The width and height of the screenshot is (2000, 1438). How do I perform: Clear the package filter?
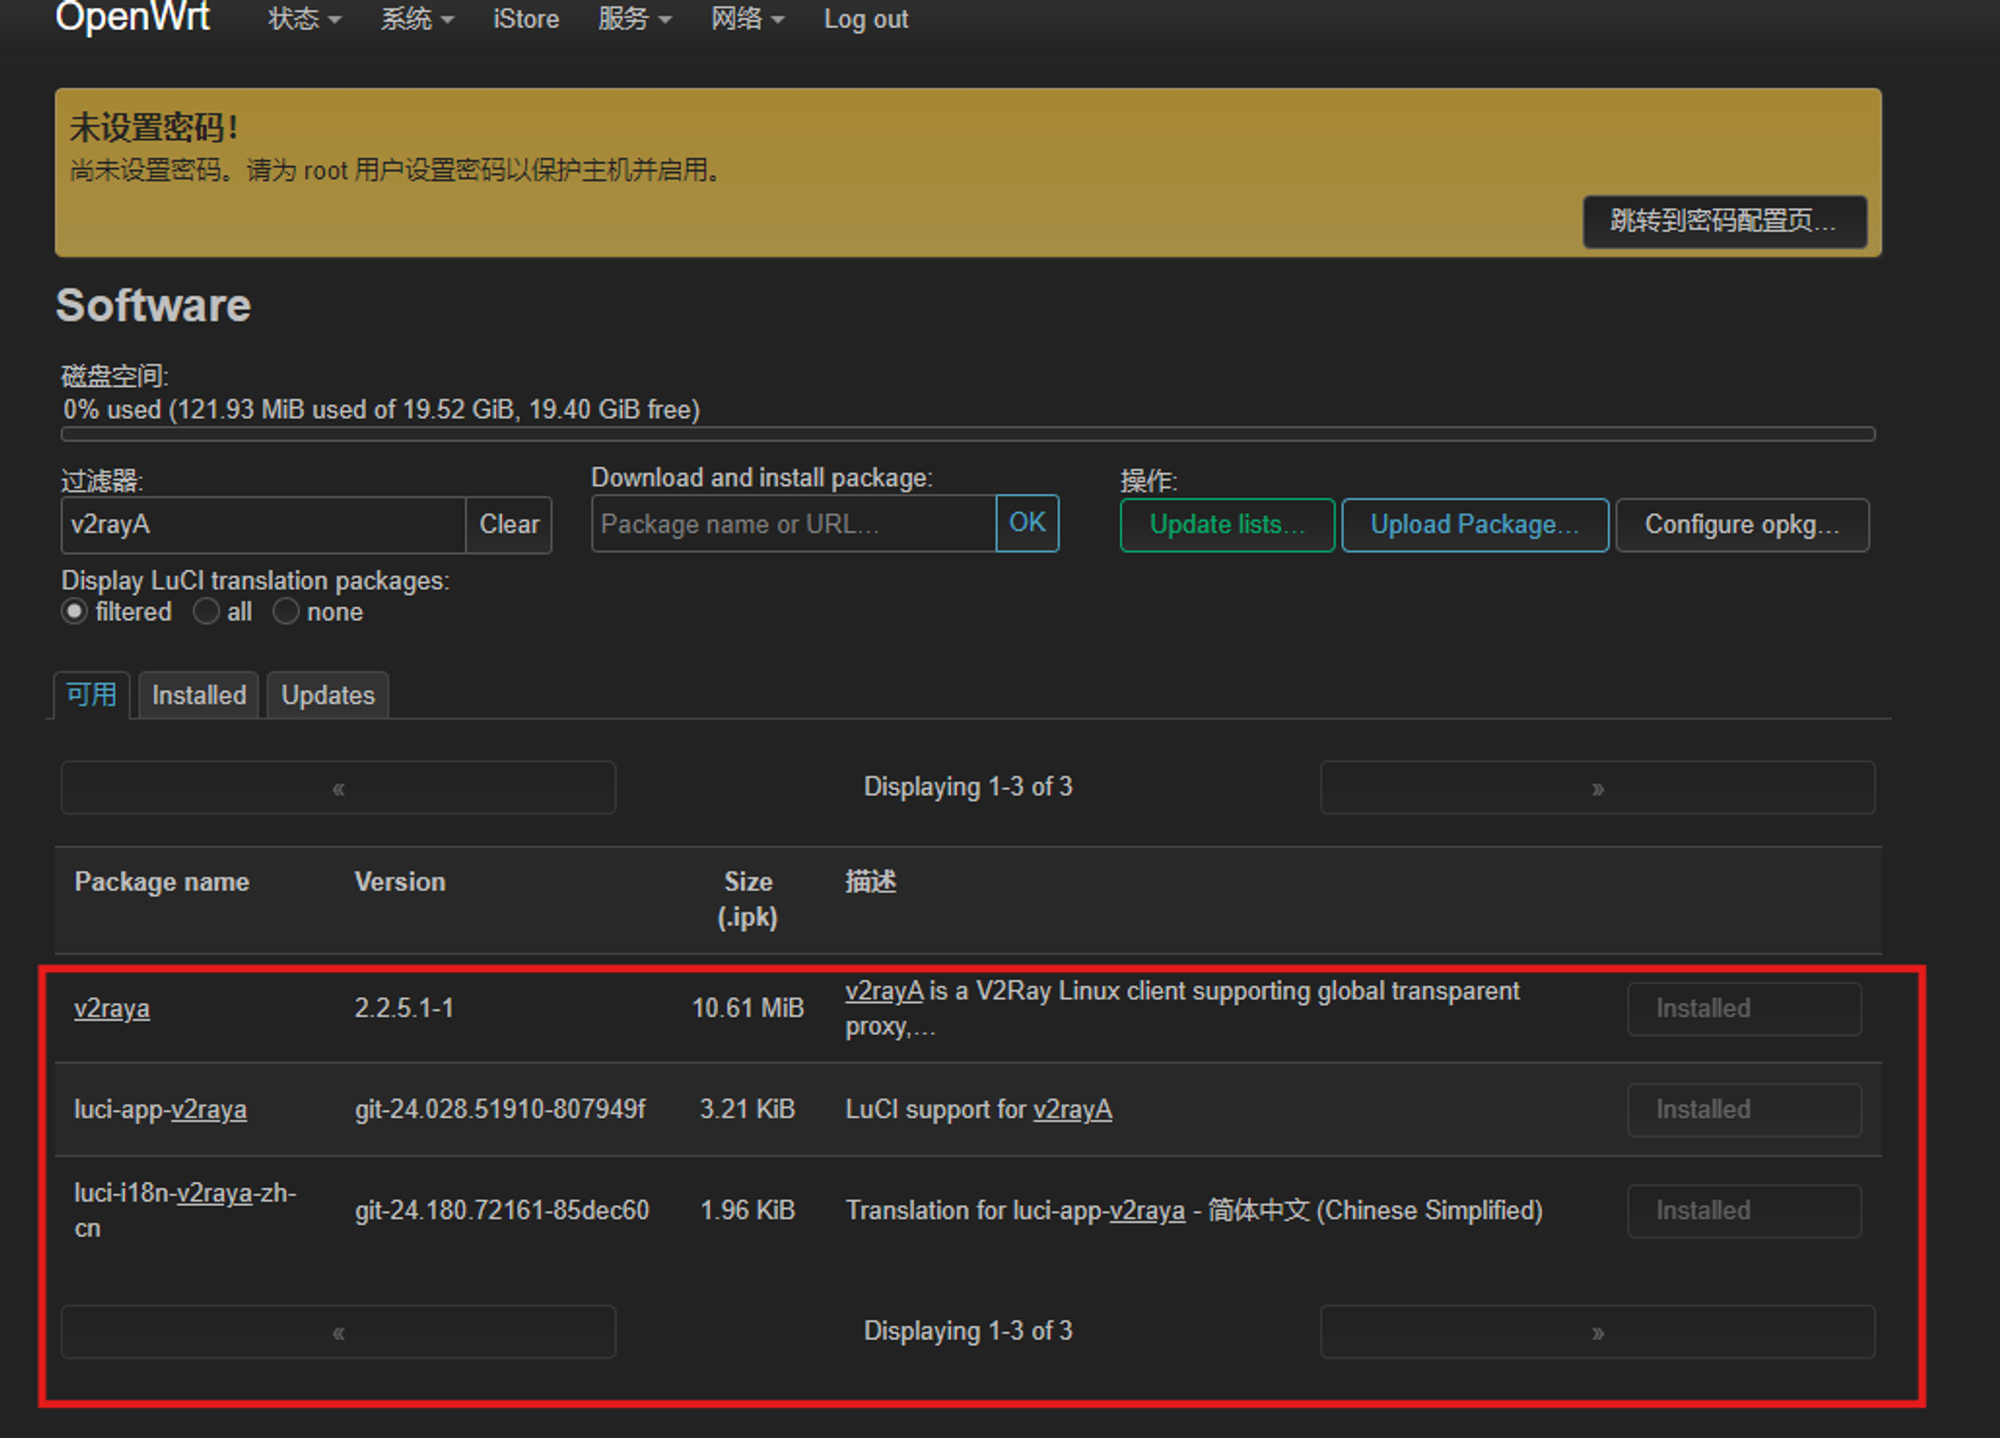tap(509, 525)
